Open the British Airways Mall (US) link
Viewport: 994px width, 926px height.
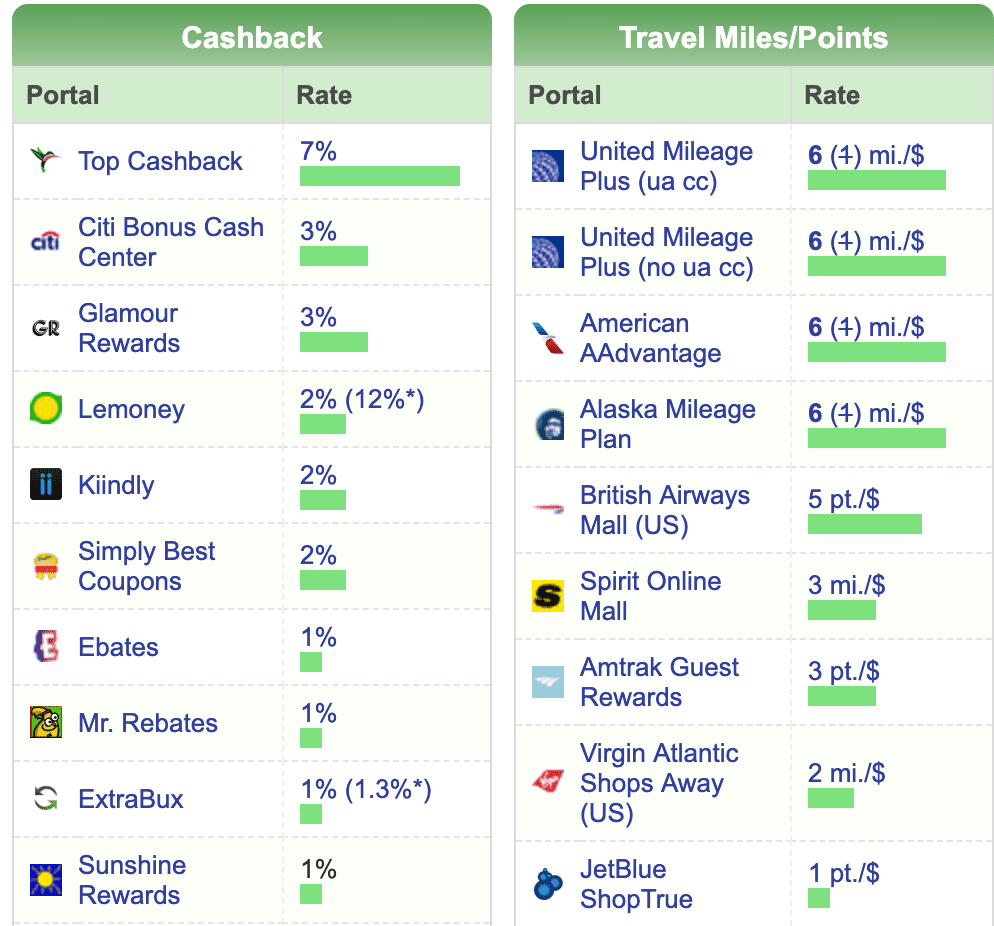pos(665,510)
